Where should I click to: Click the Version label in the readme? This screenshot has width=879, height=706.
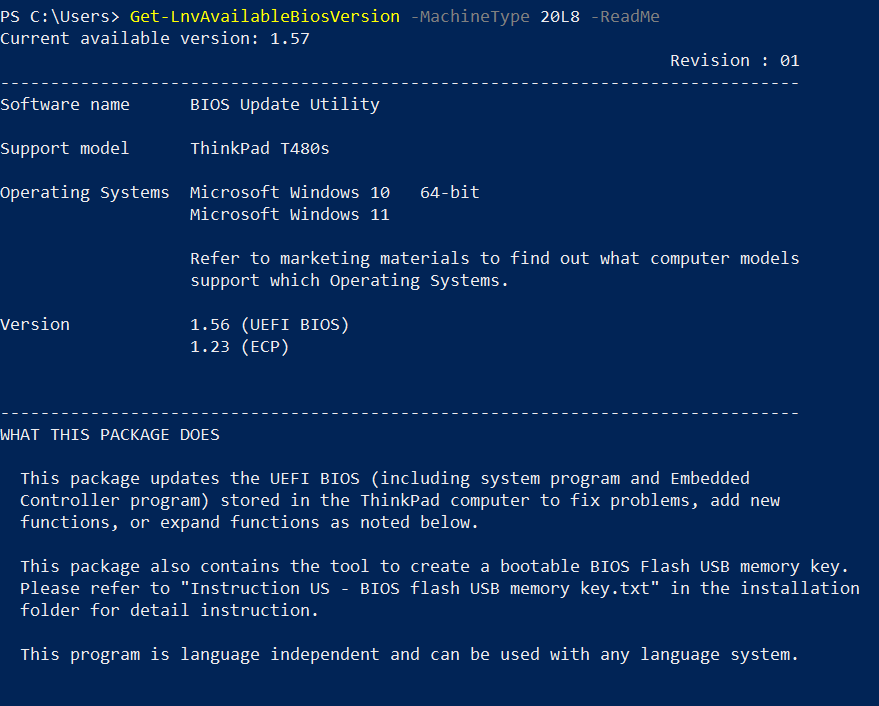point(35,324)
